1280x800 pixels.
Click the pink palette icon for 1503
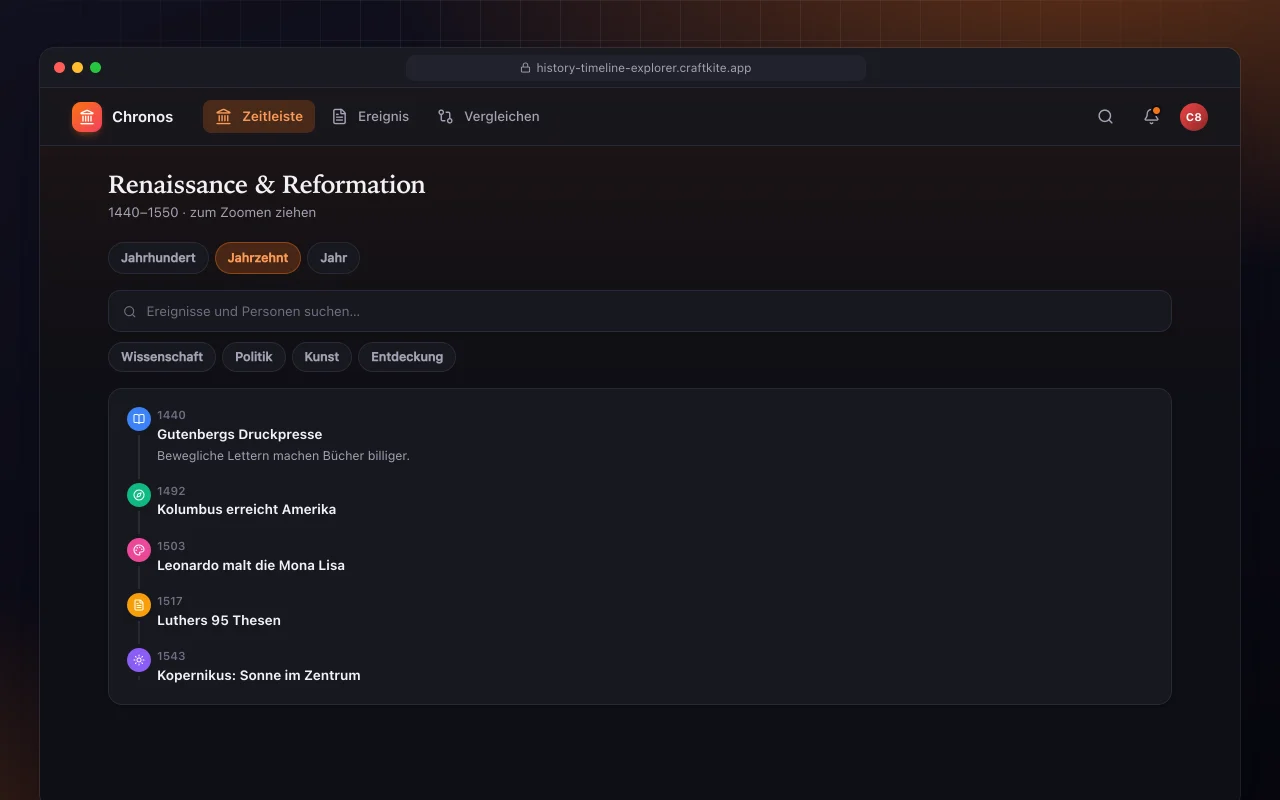pyautogui.click(x=139, y=550)
